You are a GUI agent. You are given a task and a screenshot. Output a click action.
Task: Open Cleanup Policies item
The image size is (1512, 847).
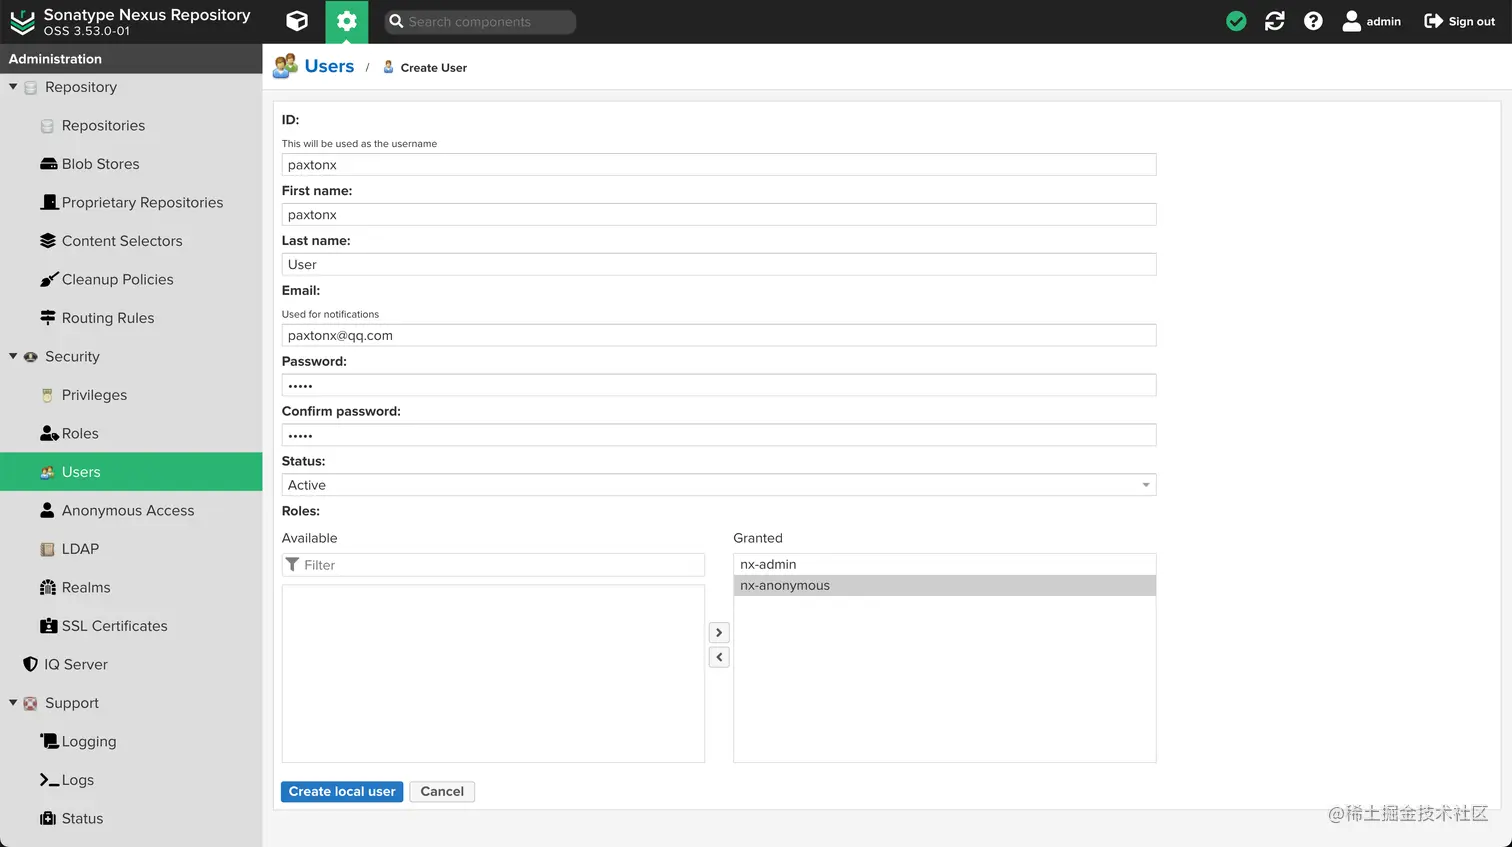(x=117, y=279)
